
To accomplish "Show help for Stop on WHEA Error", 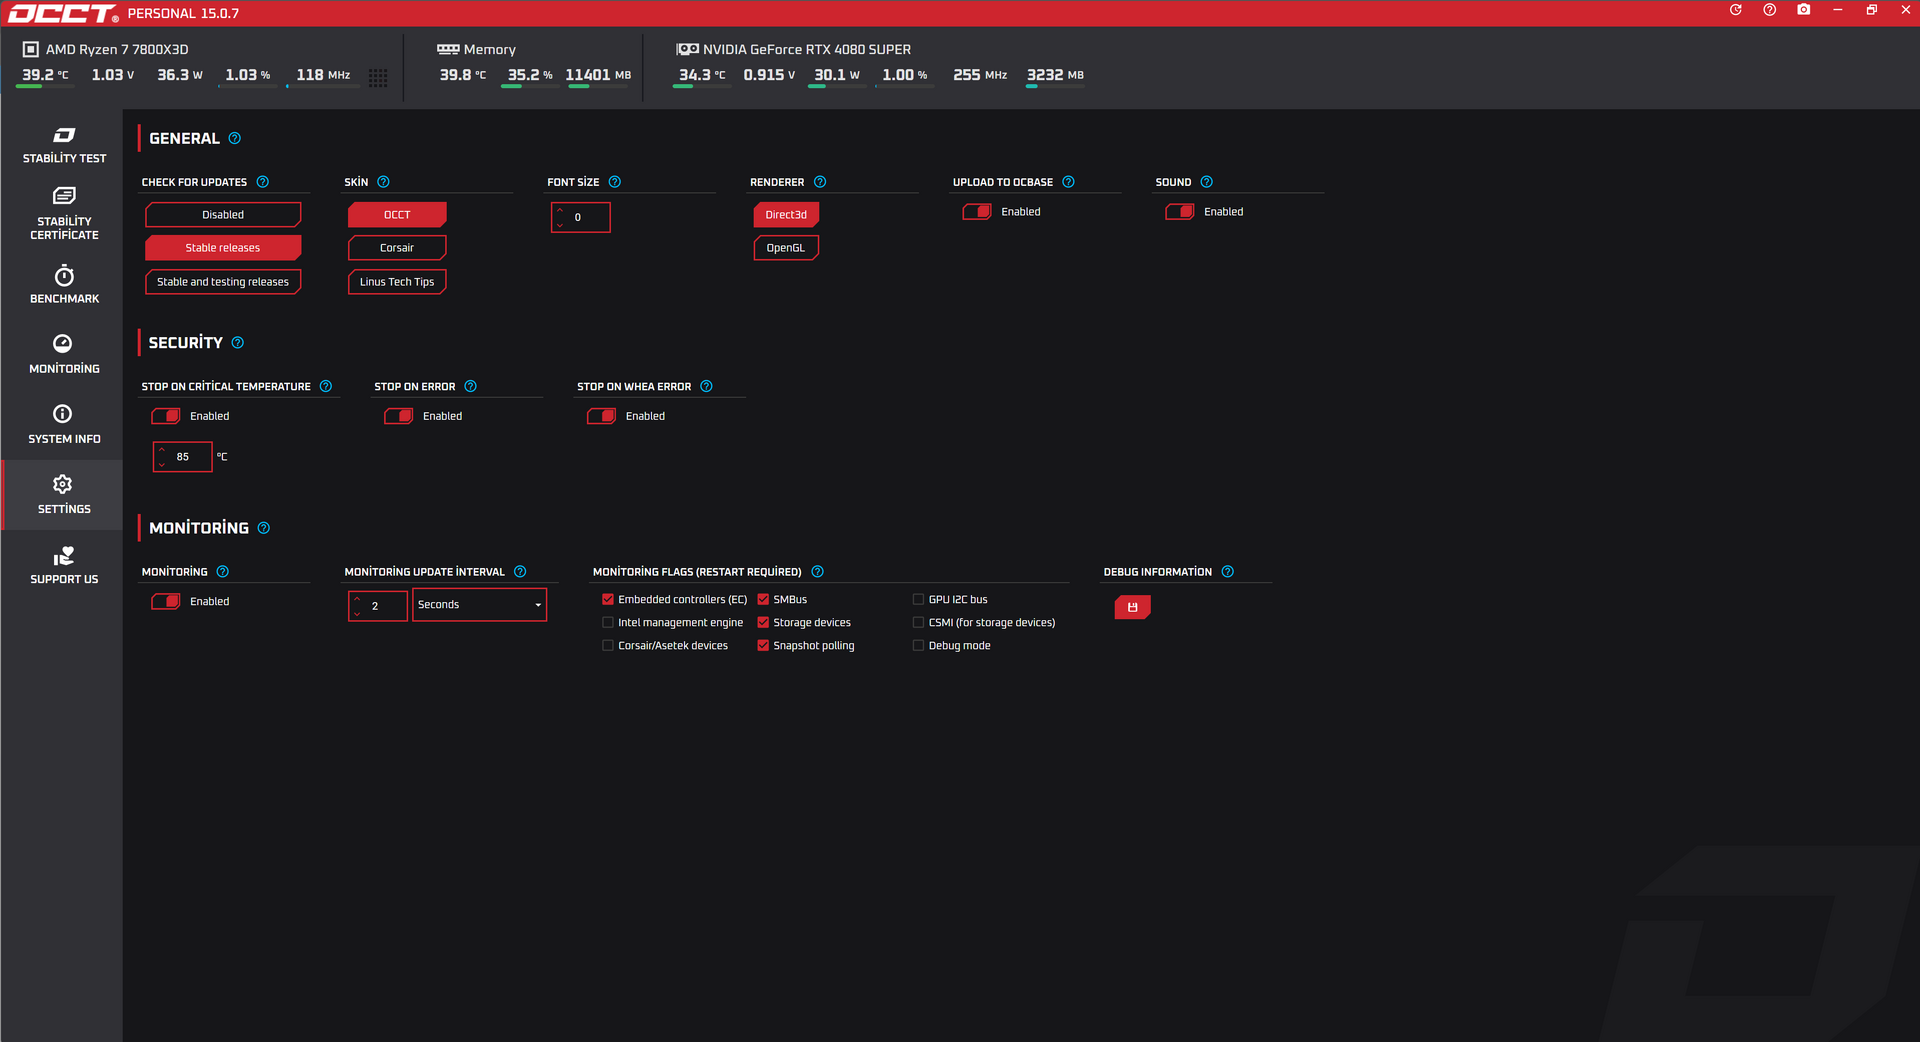I will [x=707, y=386].
